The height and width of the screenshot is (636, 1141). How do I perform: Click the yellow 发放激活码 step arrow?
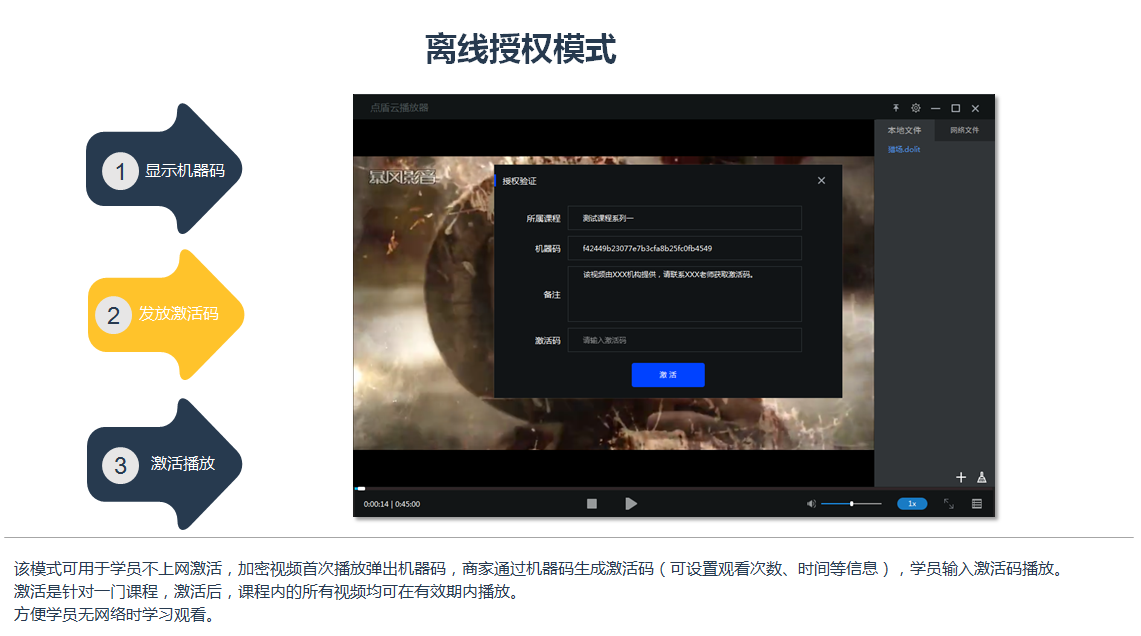tap(160, 314)
